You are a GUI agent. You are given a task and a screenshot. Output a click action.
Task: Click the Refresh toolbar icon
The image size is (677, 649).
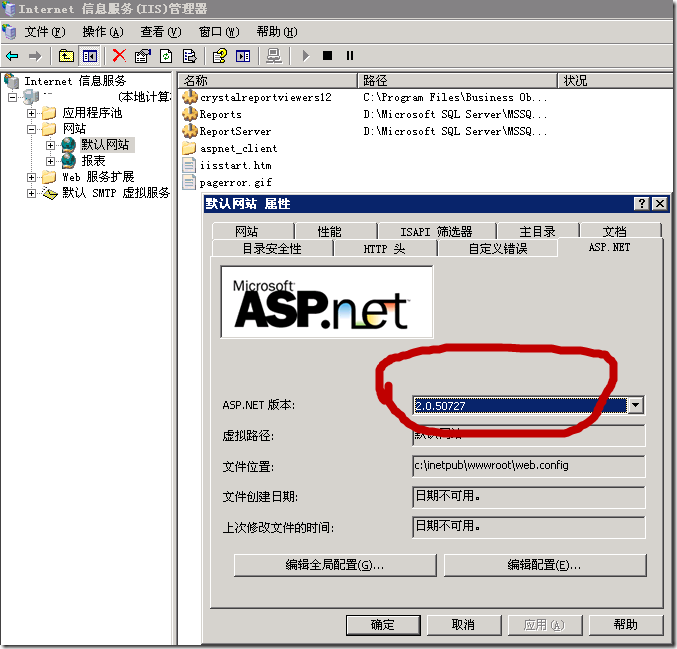[166, 56]
